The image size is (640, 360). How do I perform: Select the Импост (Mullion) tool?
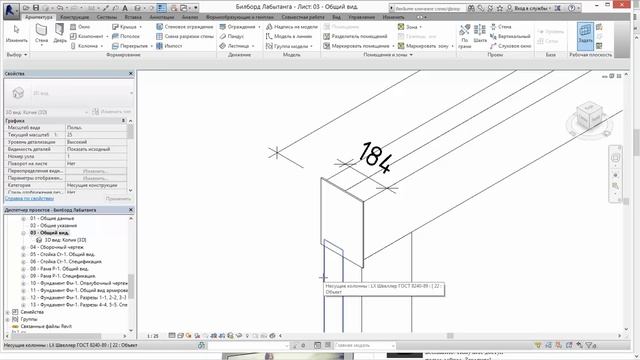[x=169, y=46]
